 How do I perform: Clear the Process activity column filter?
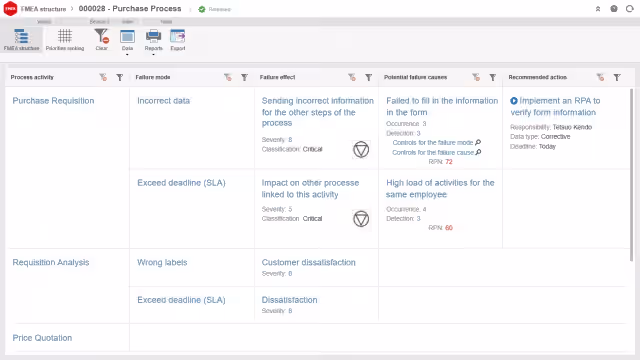103,77
